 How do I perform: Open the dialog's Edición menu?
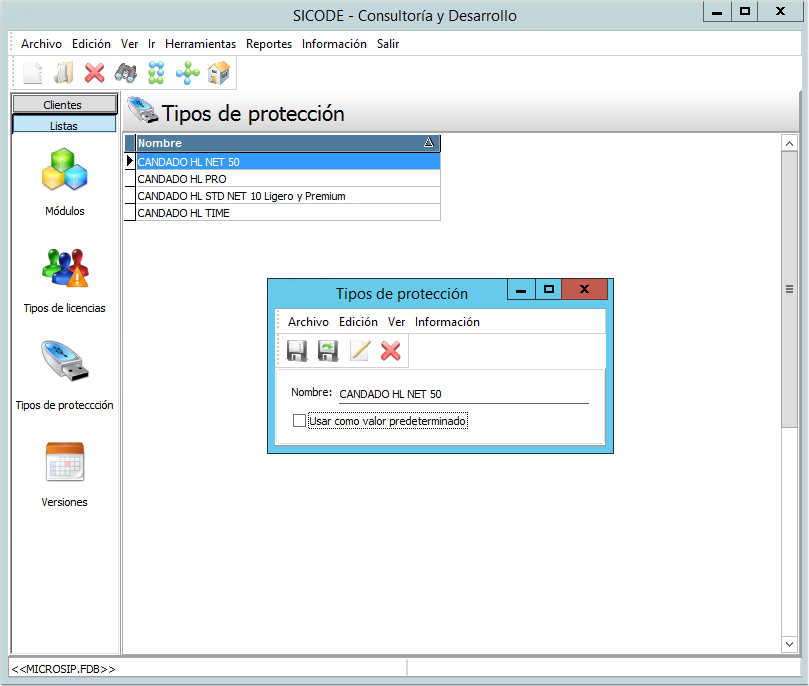click(x=358, y=322)
